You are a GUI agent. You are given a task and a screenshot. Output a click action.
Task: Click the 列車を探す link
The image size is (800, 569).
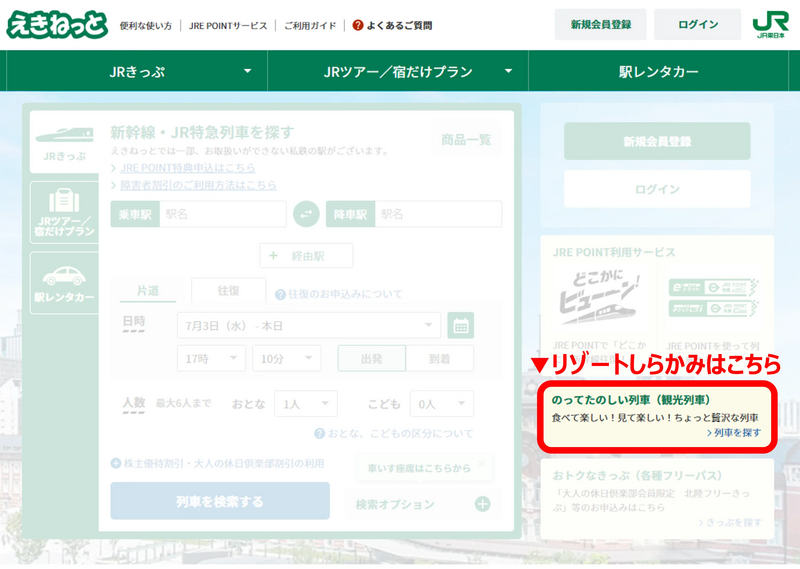click(736, 433)
